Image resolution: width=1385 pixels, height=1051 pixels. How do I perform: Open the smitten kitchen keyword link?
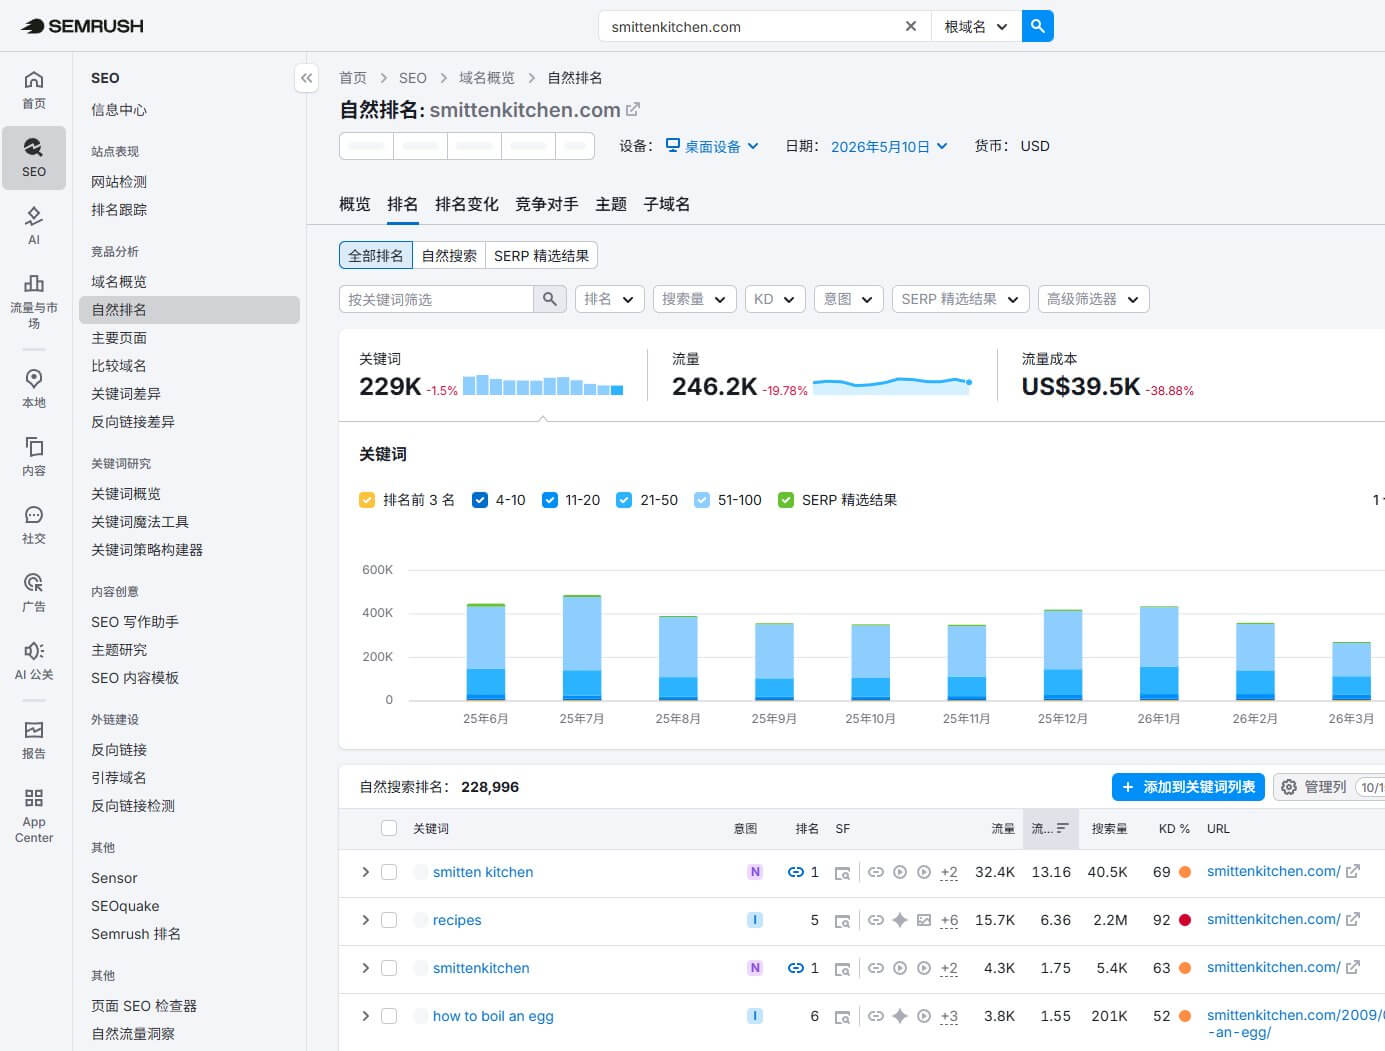tap(483, 872)
